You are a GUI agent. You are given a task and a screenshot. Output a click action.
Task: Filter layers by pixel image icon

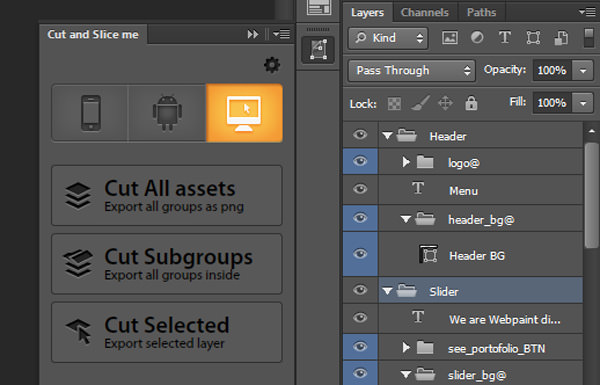(450, 38)
